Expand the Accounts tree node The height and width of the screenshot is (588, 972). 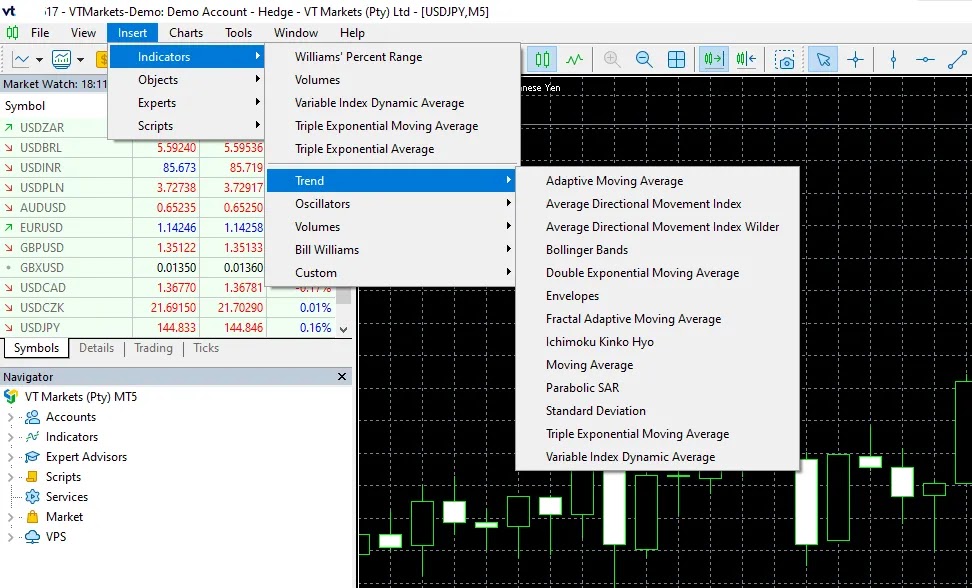[x=10, y=417]
